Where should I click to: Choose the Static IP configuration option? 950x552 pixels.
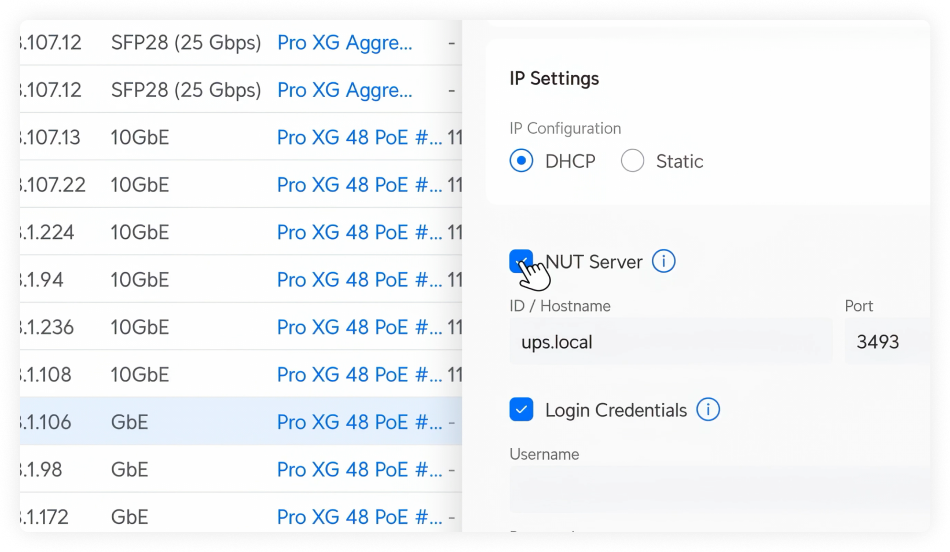click(632, 161)
